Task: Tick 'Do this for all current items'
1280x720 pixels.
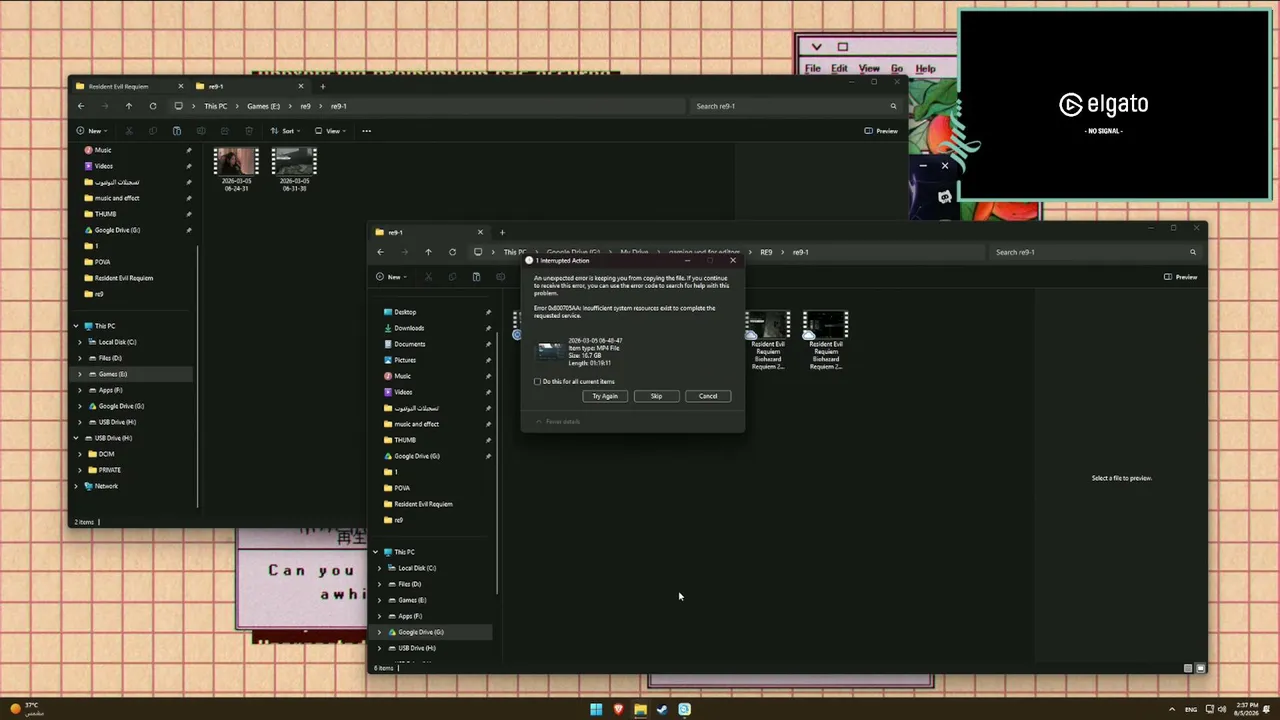Action: (537, 381)
